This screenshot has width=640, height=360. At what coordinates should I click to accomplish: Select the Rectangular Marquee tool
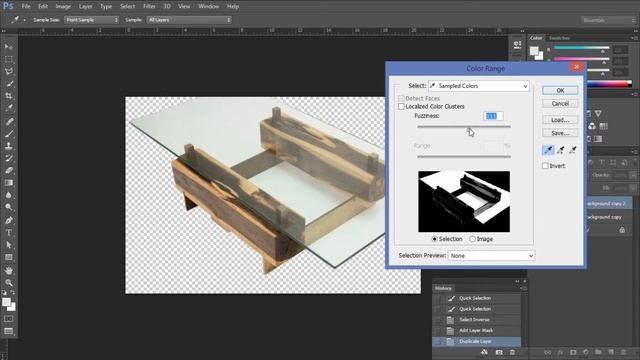pos(9,59)
